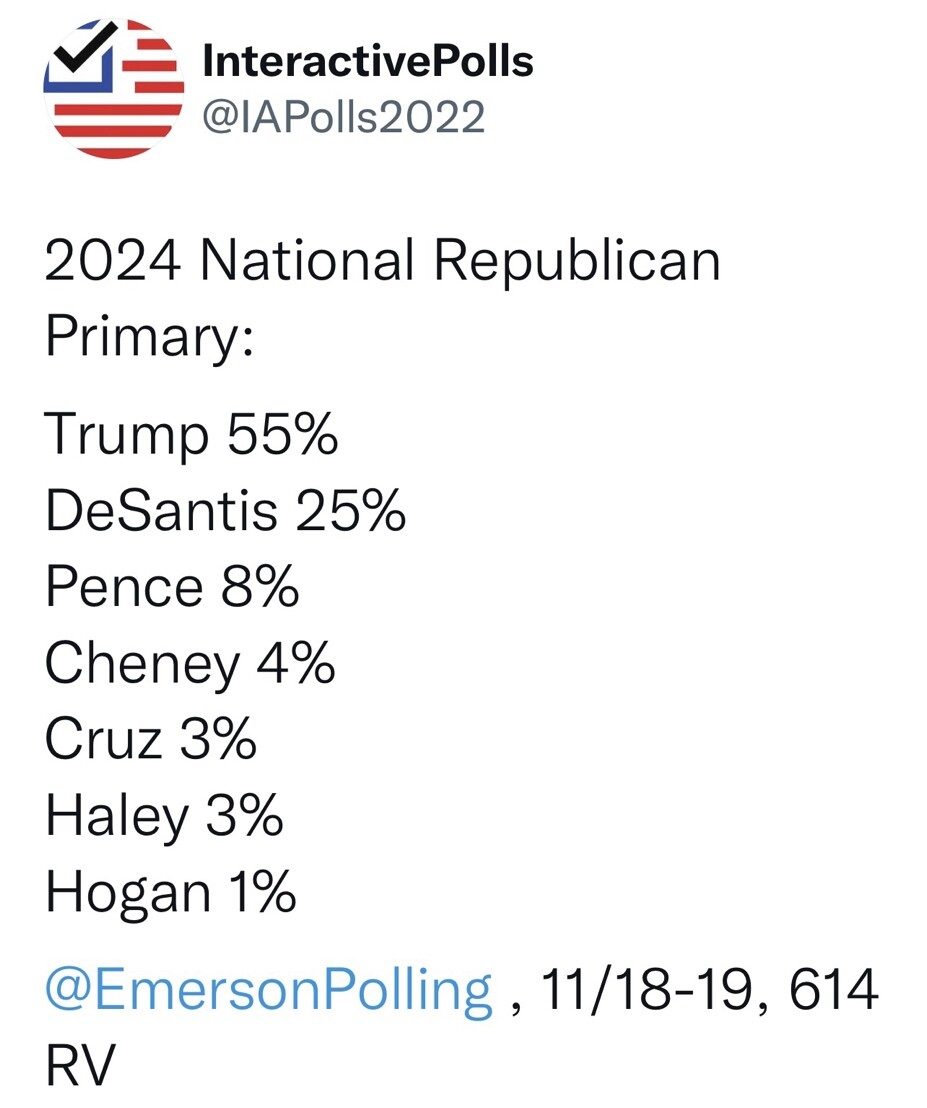Click the 614 sample size number
Viewport: 927px width, 1108px height.
click(834, 989)
